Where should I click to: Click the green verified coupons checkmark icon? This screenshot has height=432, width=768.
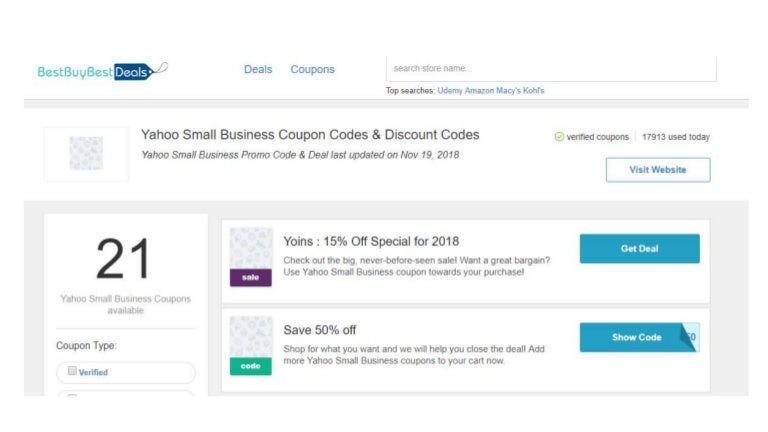click(x=559, y=137)
